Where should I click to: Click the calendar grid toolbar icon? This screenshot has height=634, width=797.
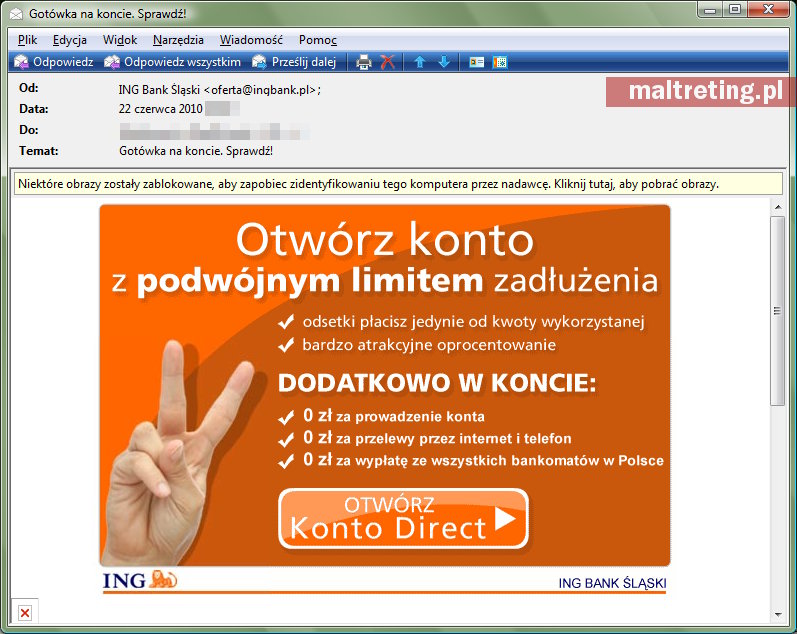click(x=500, y=62)
